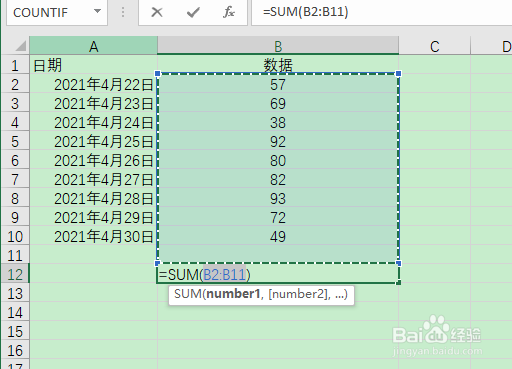Click data cell containing 92
The width and height of the screenshot is (512, 369).
click(x=278, y=141)
